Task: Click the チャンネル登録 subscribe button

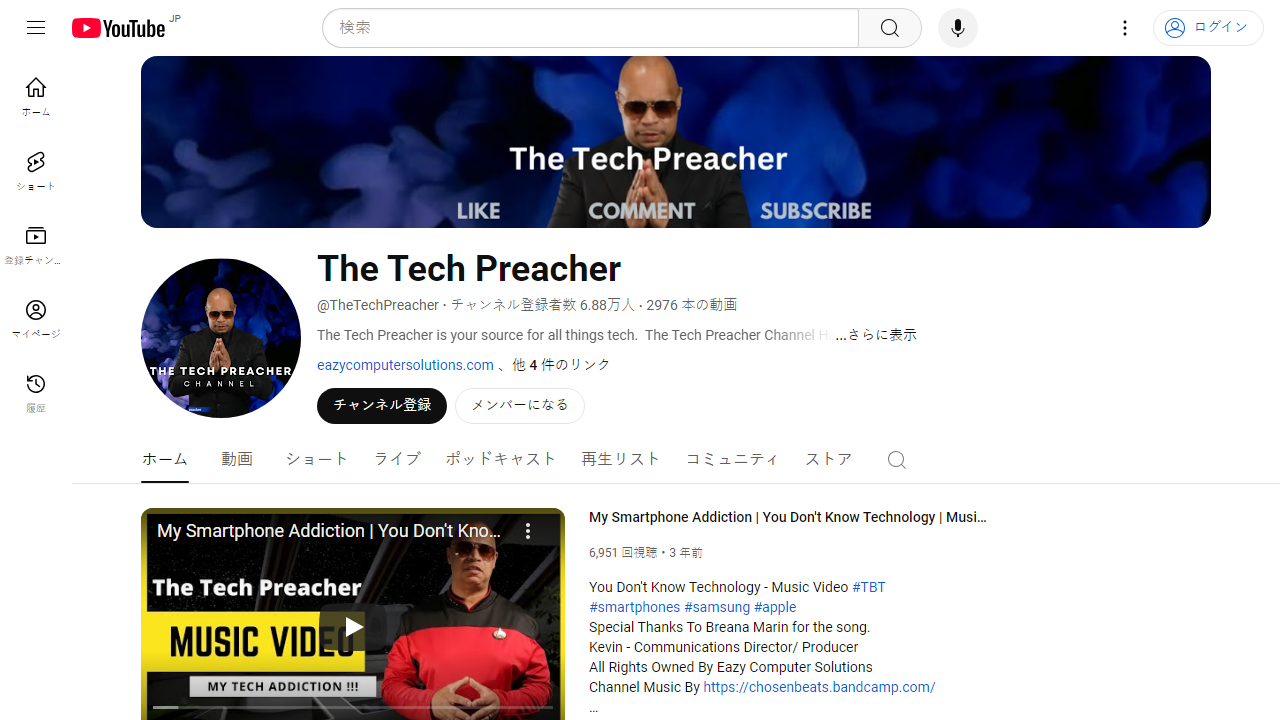Action: [x=382, y=406]
